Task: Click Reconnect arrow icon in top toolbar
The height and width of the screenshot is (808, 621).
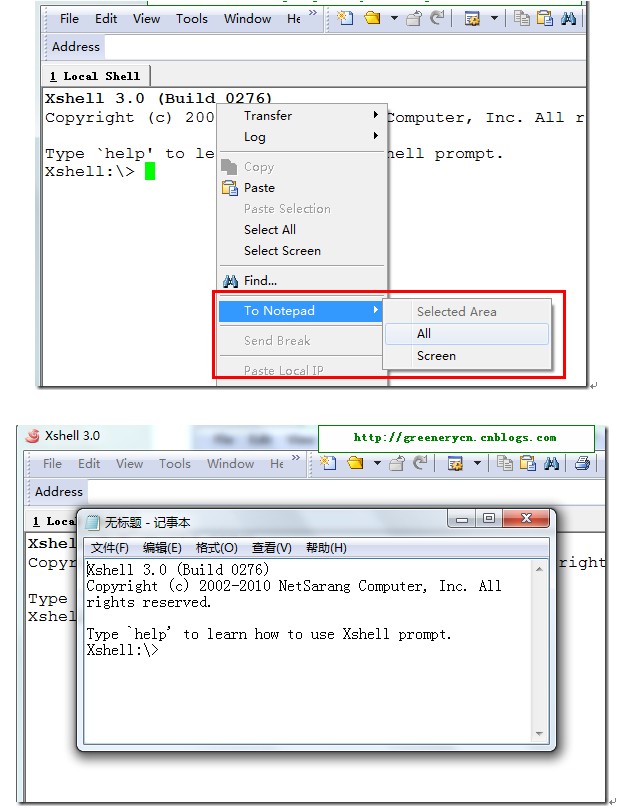Action: (438, 18)
